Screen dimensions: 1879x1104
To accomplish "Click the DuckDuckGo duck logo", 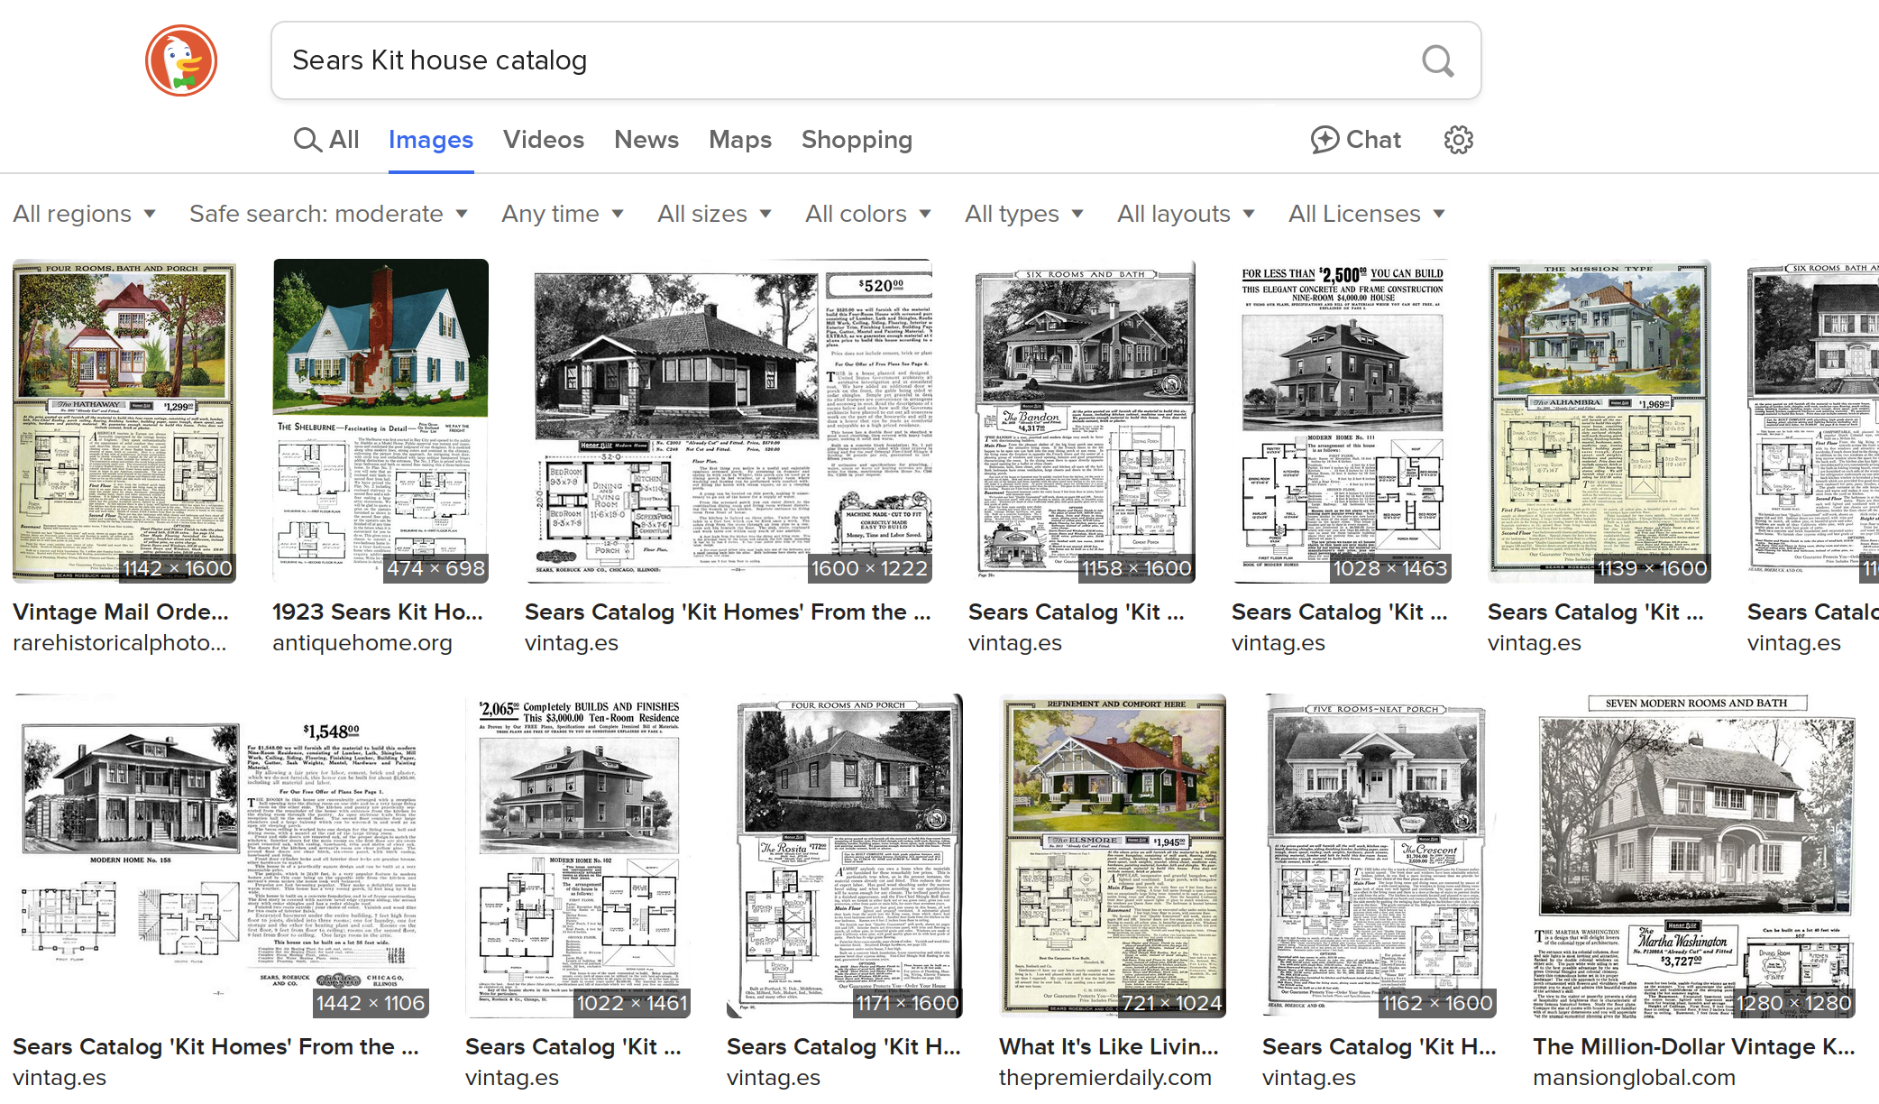I will click(x=181, y=61).
